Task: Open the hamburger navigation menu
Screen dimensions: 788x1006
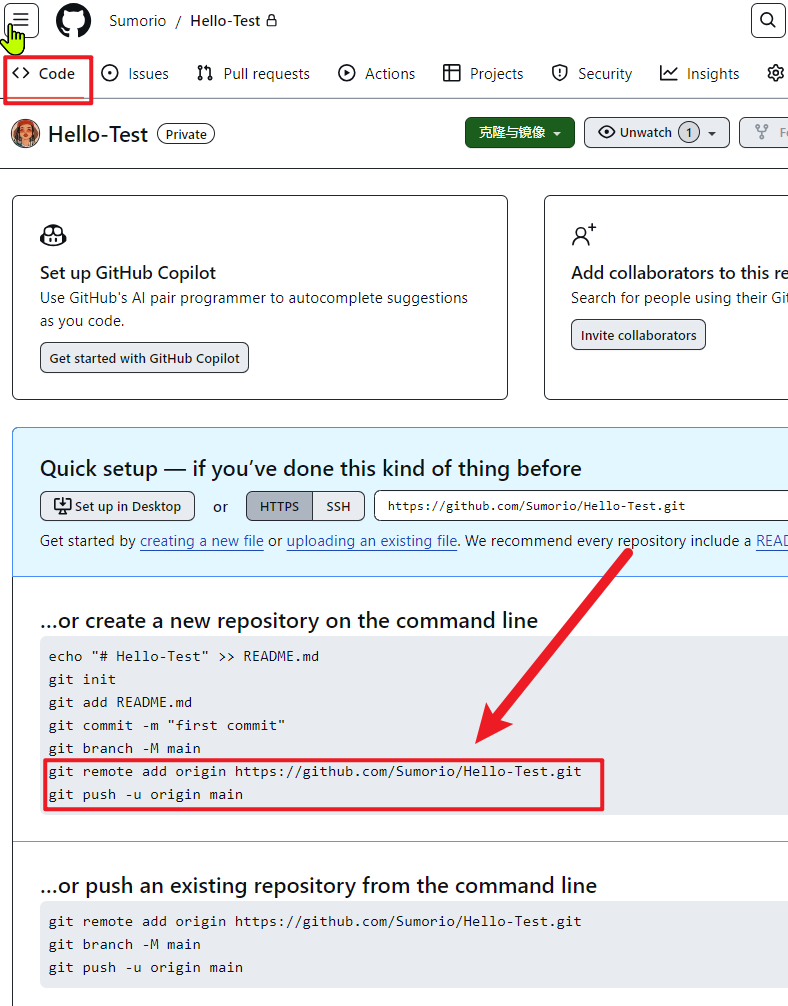Action: click(21, 20)
